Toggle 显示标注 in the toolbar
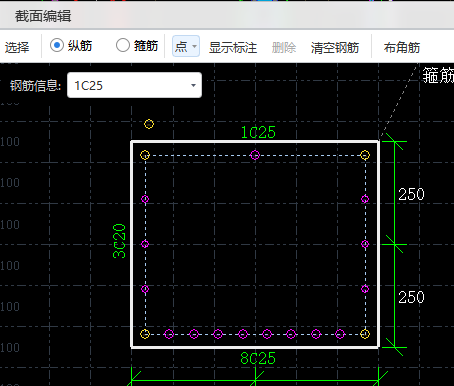The width and height of the screenshot is (454, 386). point(233,48)
